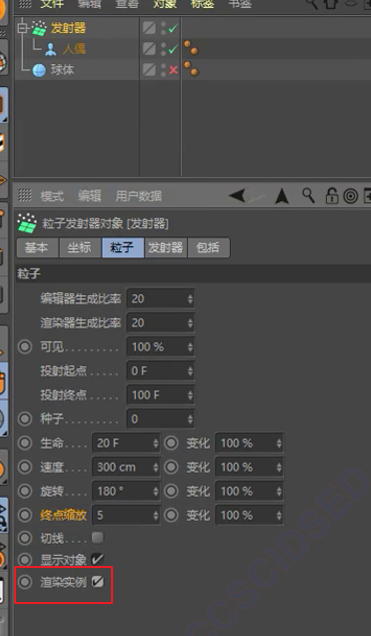Viewport: 371px width, 636px height.
Task: Click the 投射起点 stepper arrows
Action: (x=190, y=371)
